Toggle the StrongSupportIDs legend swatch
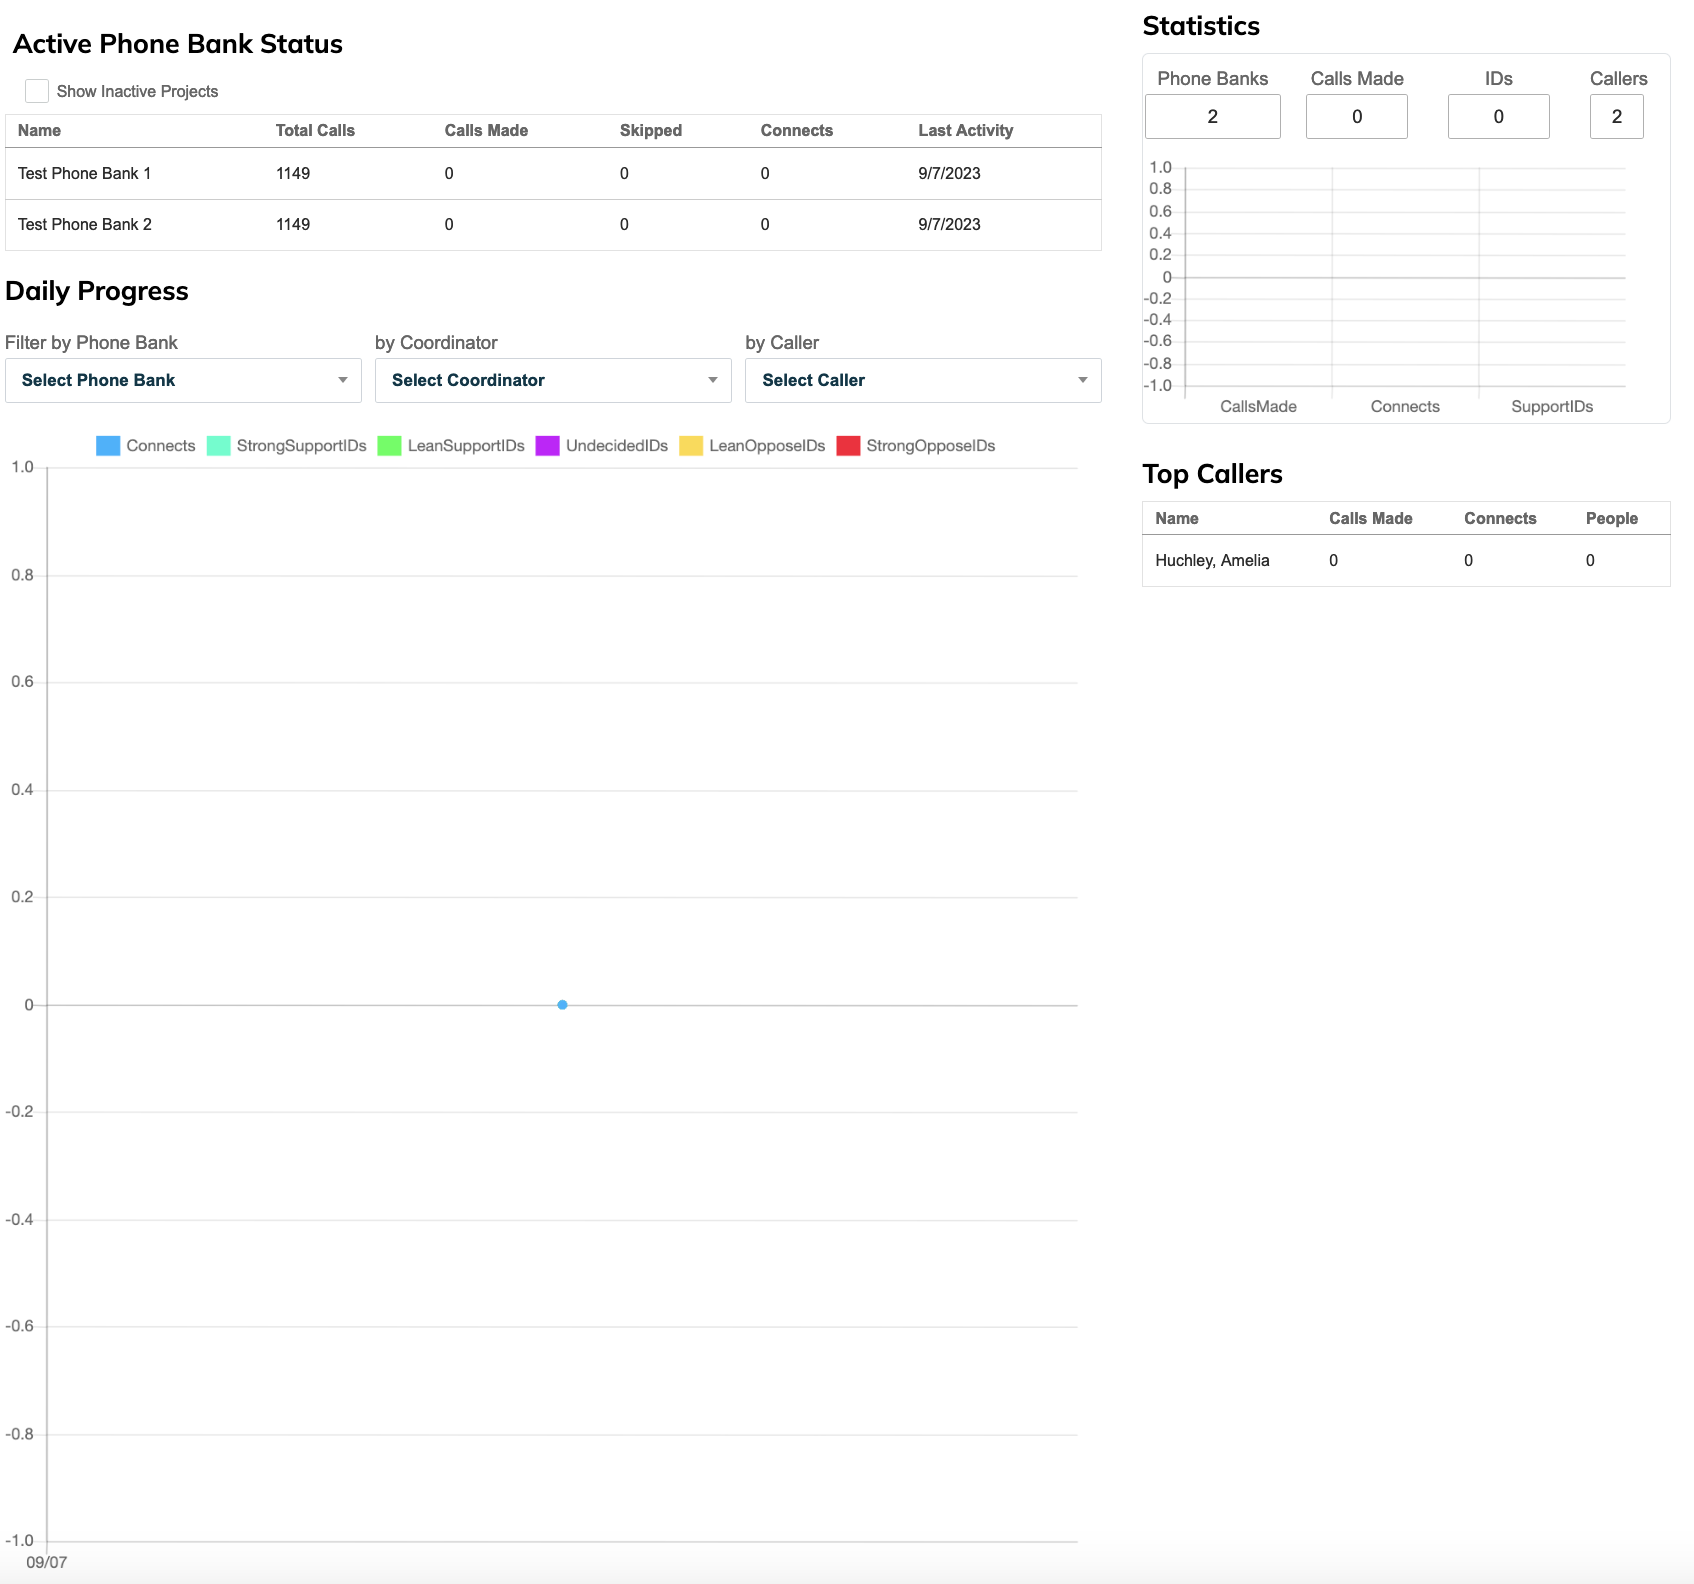This screenshot has height=1584, width=1694. click(218, 446)
